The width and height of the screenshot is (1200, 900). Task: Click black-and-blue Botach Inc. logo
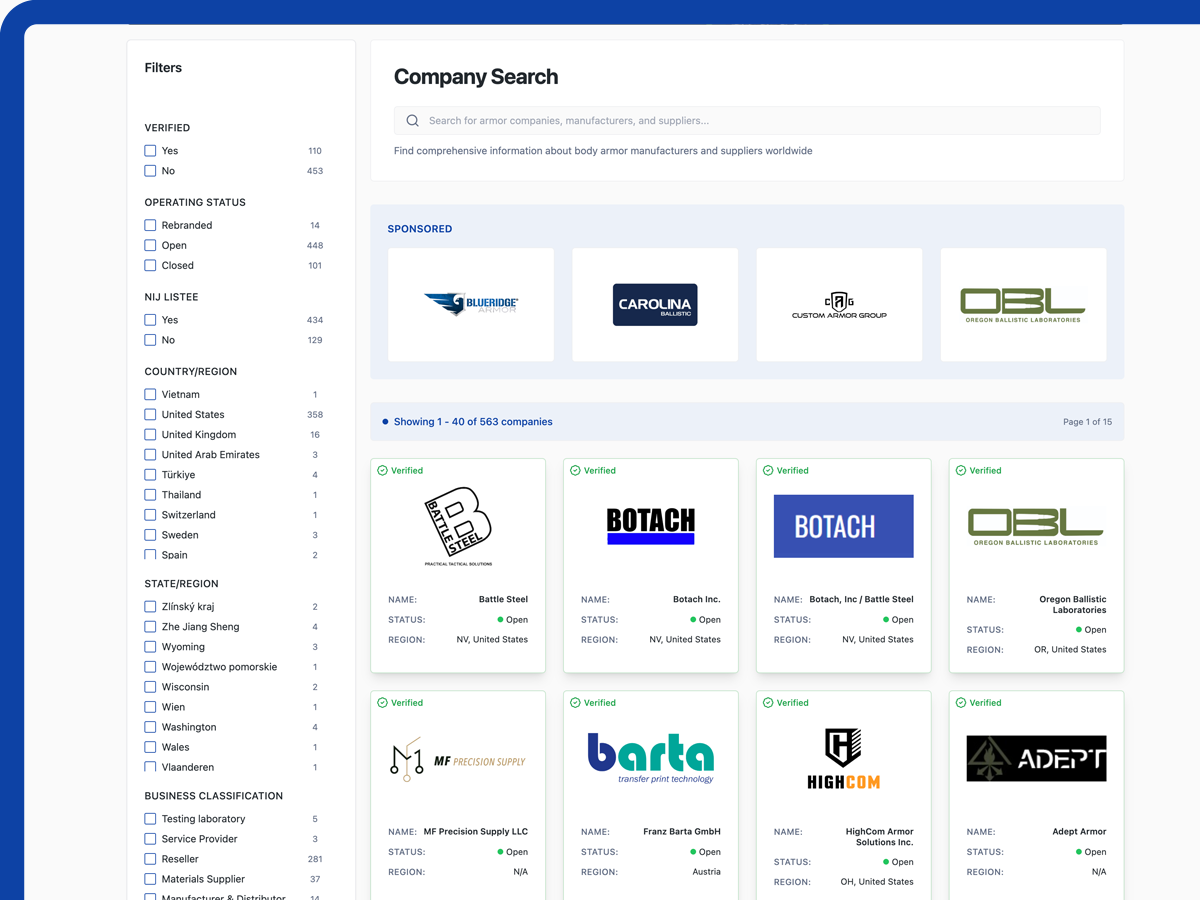coord(651,526)
